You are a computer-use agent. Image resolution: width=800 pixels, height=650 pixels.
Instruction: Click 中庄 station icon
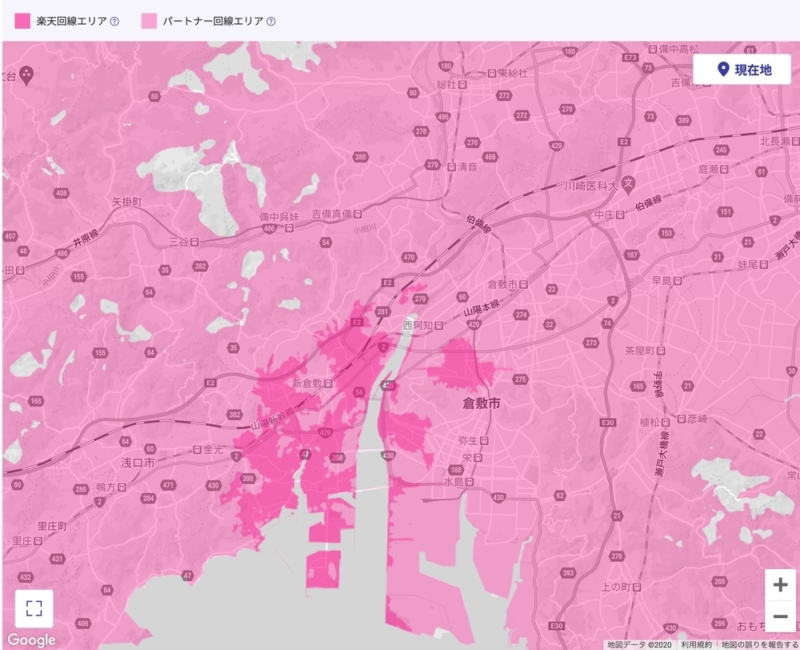620,215
